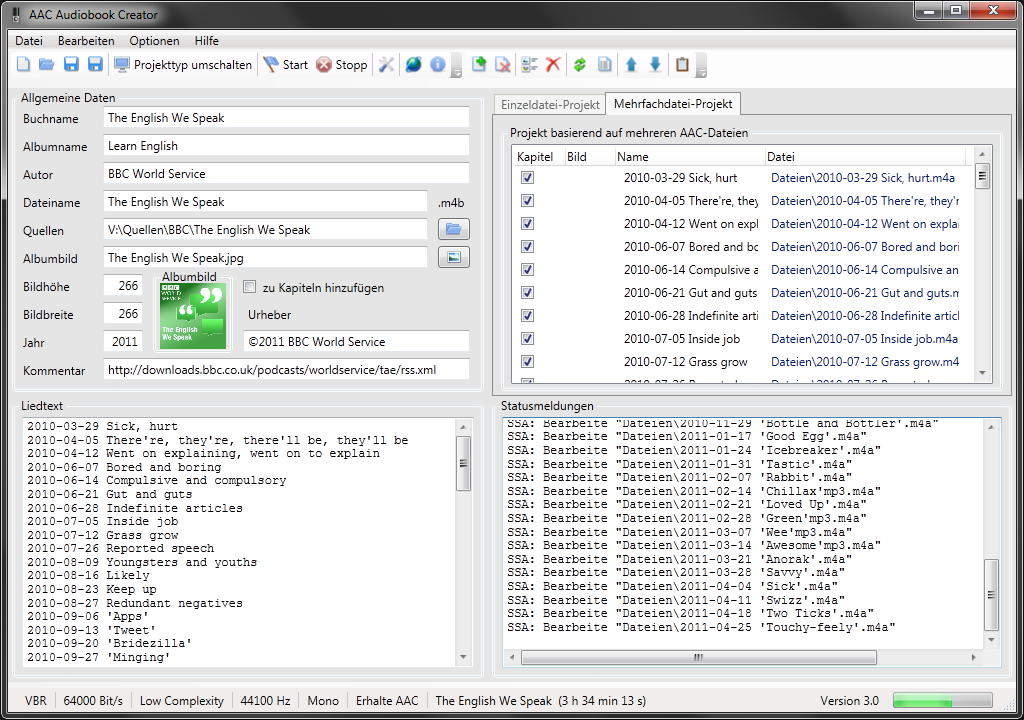The image size is (1024, 720).
Task: Click the Kommentar field with the rss.xml URL
Action: click(286, 370)
